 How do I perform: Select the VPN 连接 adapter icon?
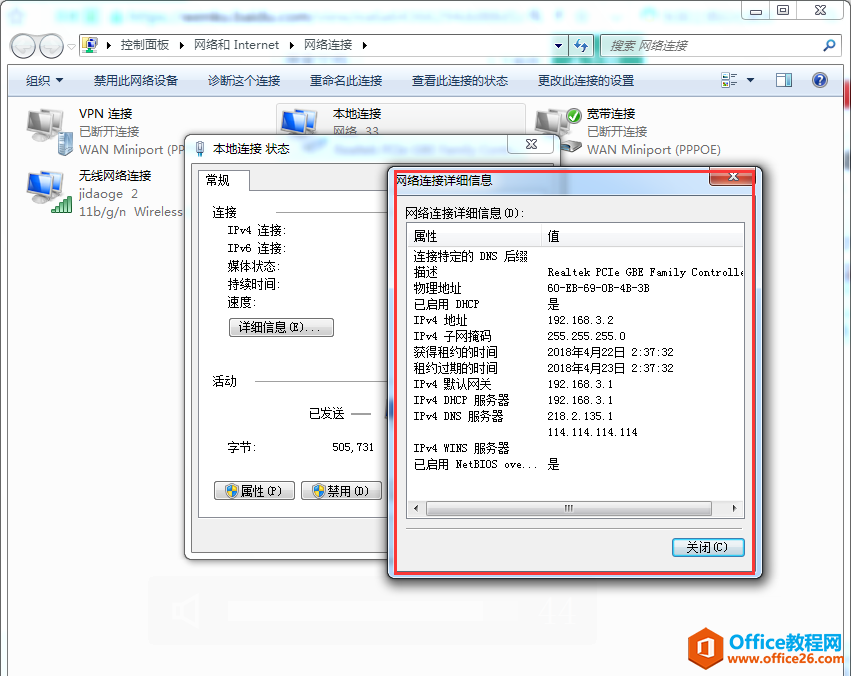[x=49, y=131]
